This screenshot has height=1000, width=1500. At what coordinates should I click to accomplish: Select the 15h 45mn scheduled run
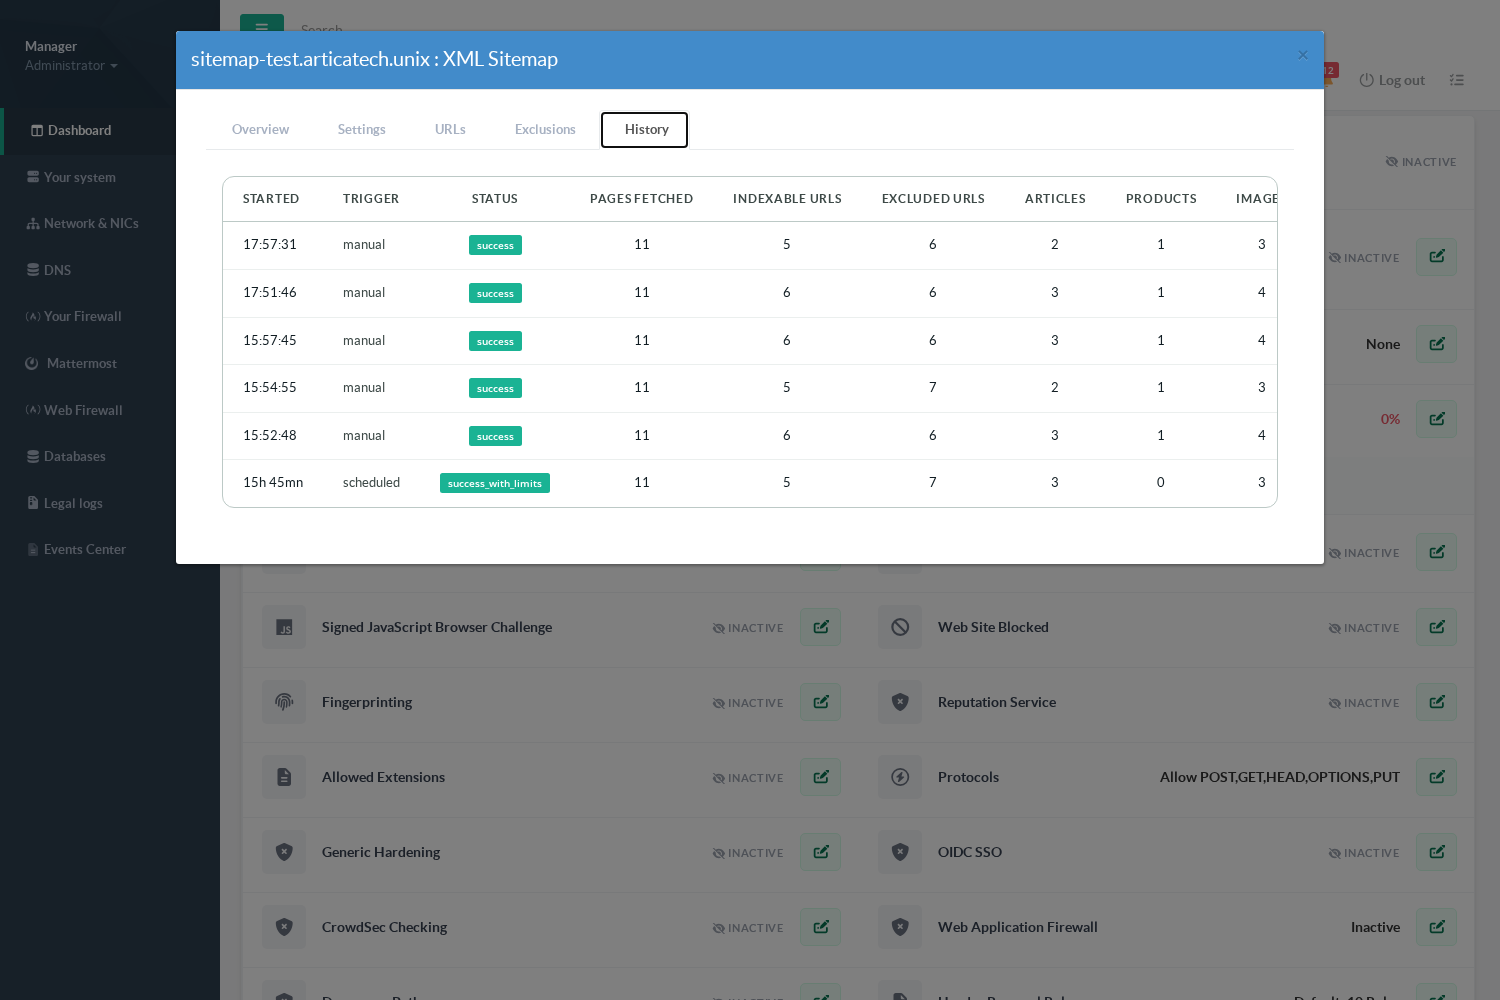(273, 483)
